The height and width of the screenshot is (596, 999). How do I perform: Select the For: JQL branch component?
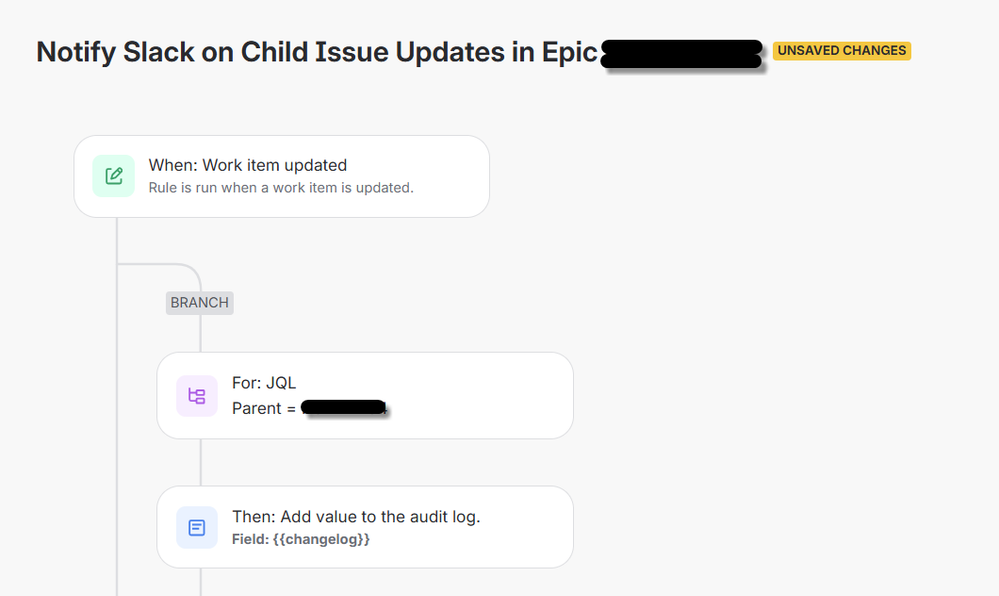(x=364, y=395)
